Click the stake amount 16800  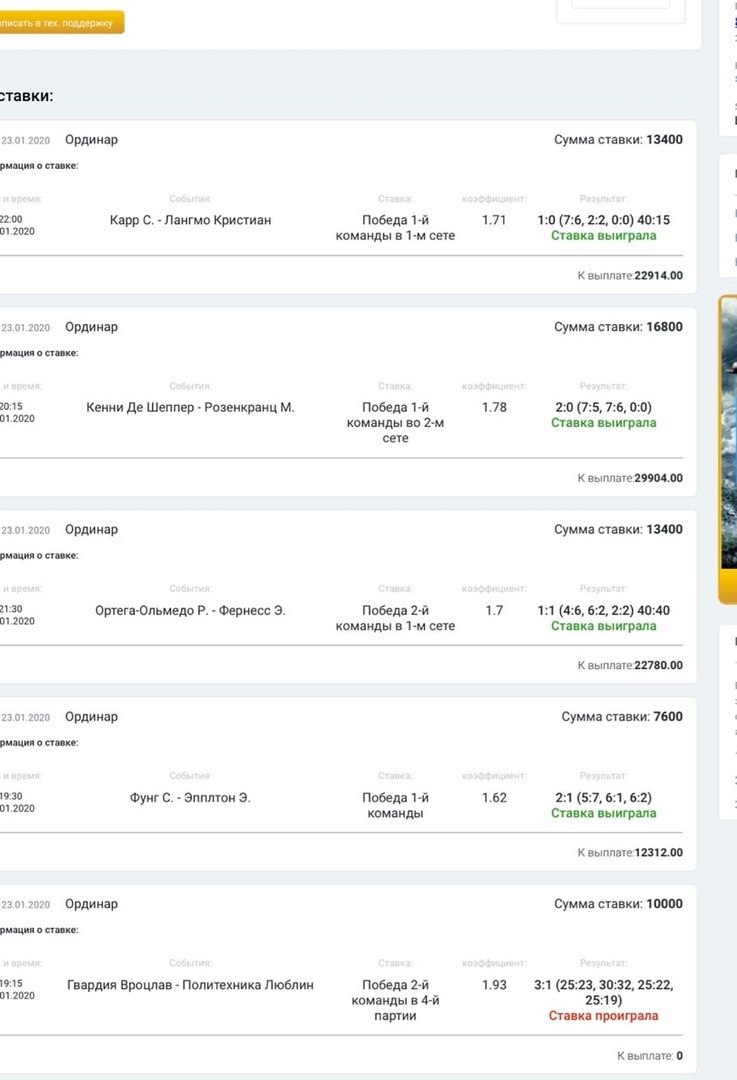click(665, 327)
